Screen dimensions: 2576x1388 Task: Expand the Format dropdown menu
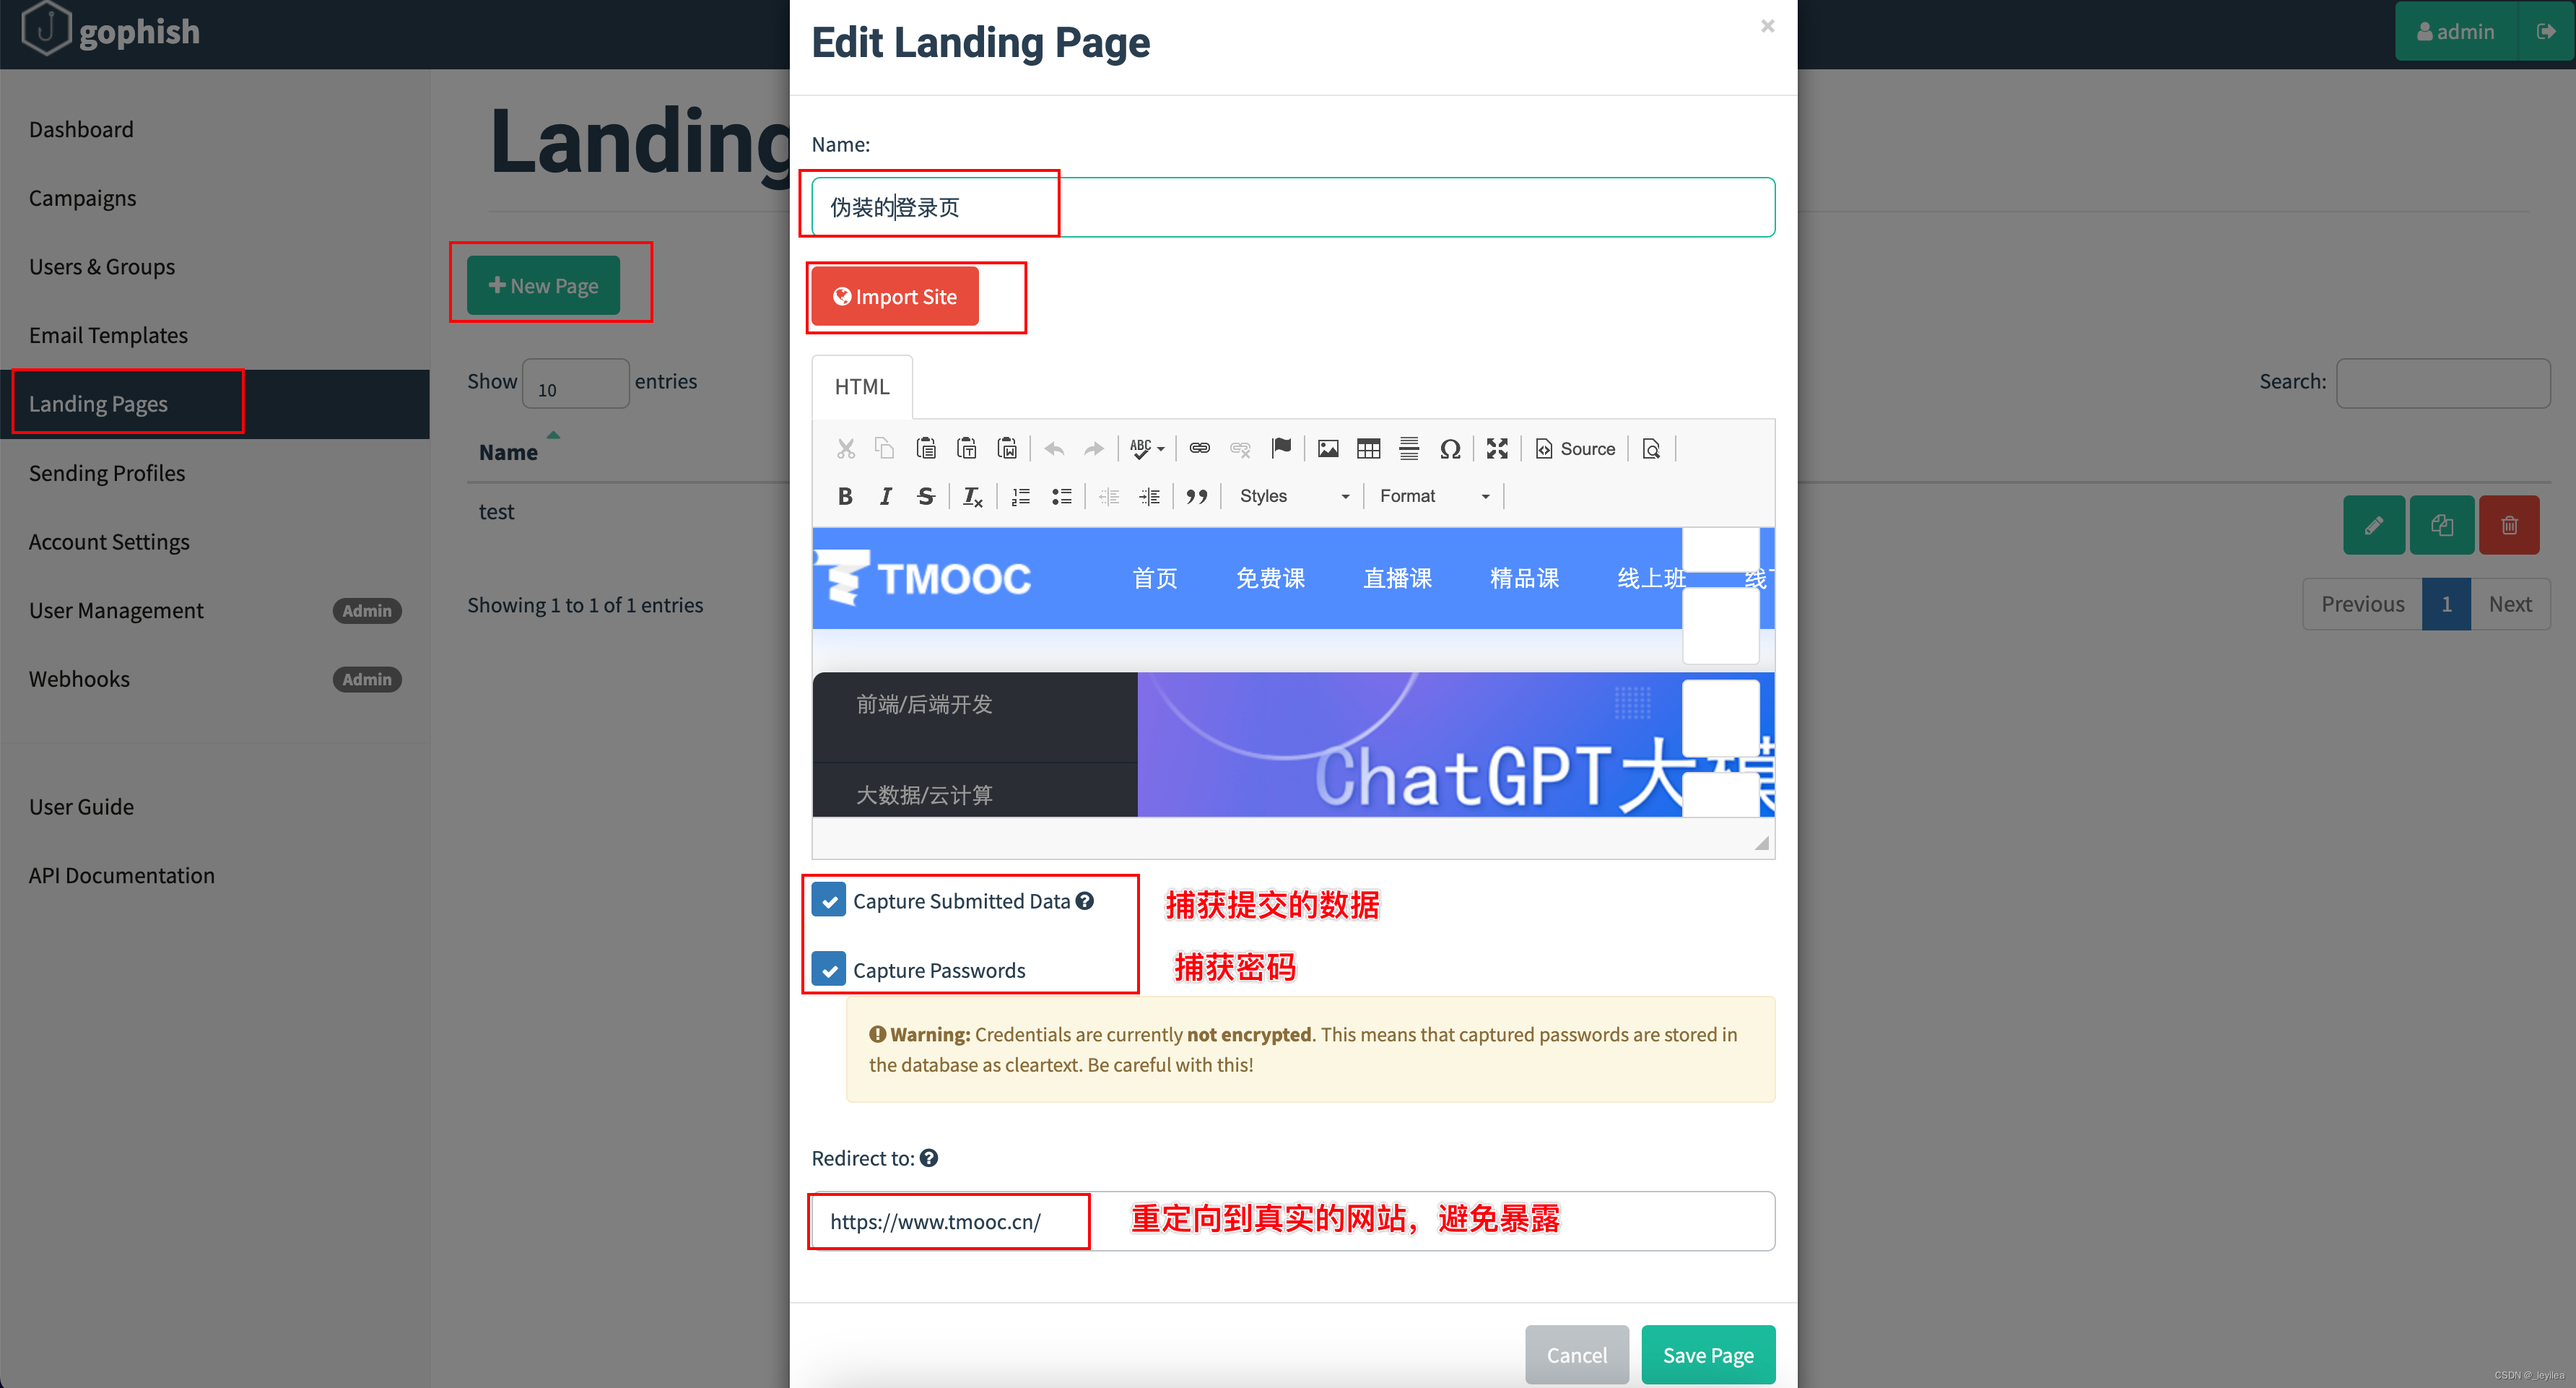pos(1432,494)
